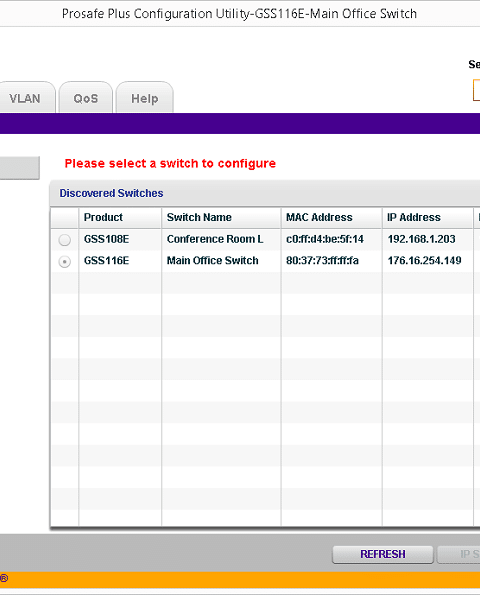Select the GSS116E switch radio button
480x595 pixels.
[65, 261]
